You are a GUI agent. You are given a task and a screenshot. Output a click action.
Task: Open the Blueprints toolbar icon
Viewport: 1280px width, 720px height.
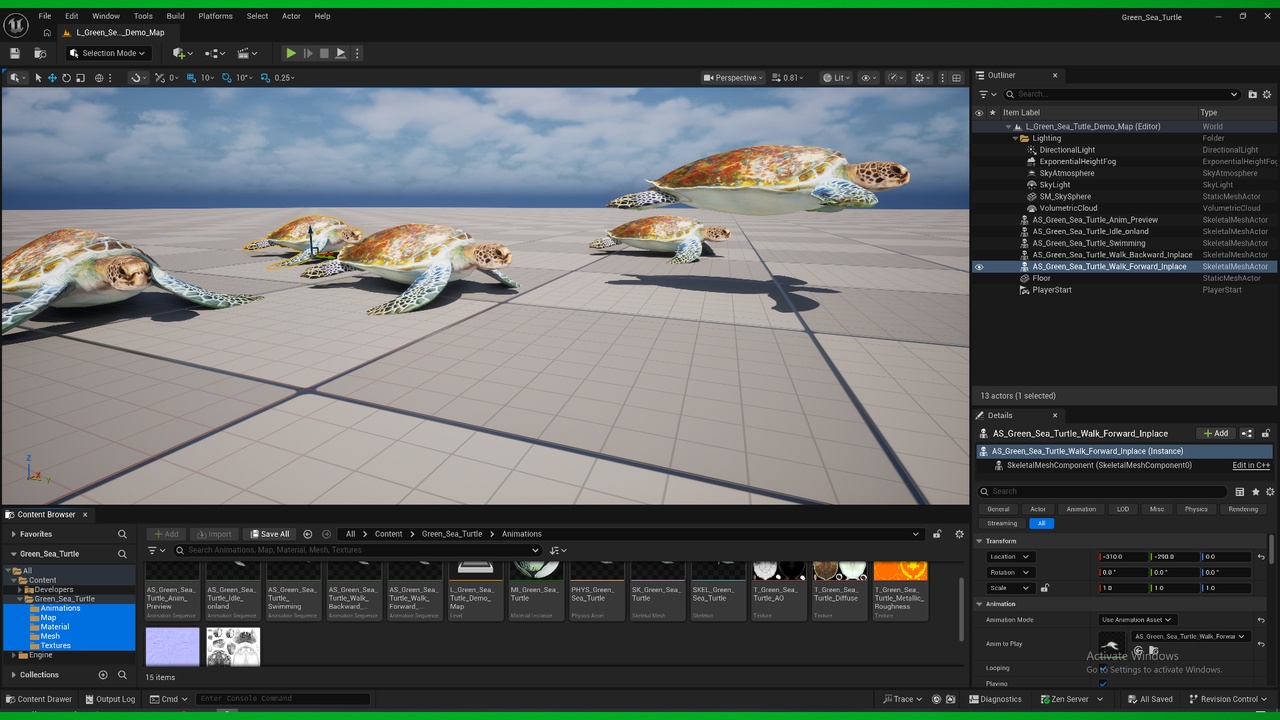click(x=215, y=53)
